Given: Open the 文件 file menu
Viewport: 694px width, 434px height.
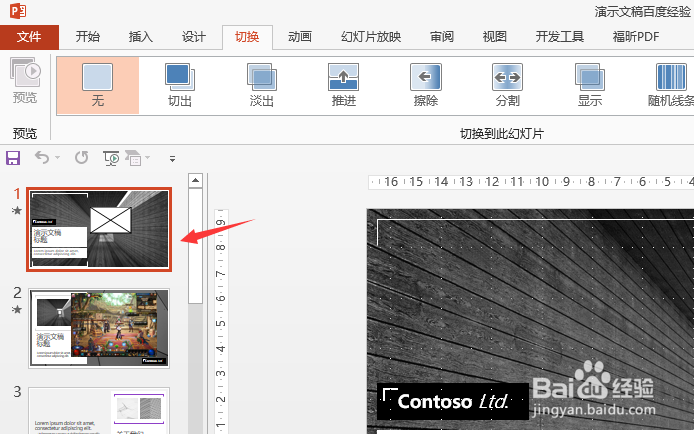Looking at the screenshot, I should pyautogui.click(x=29, y=37).
